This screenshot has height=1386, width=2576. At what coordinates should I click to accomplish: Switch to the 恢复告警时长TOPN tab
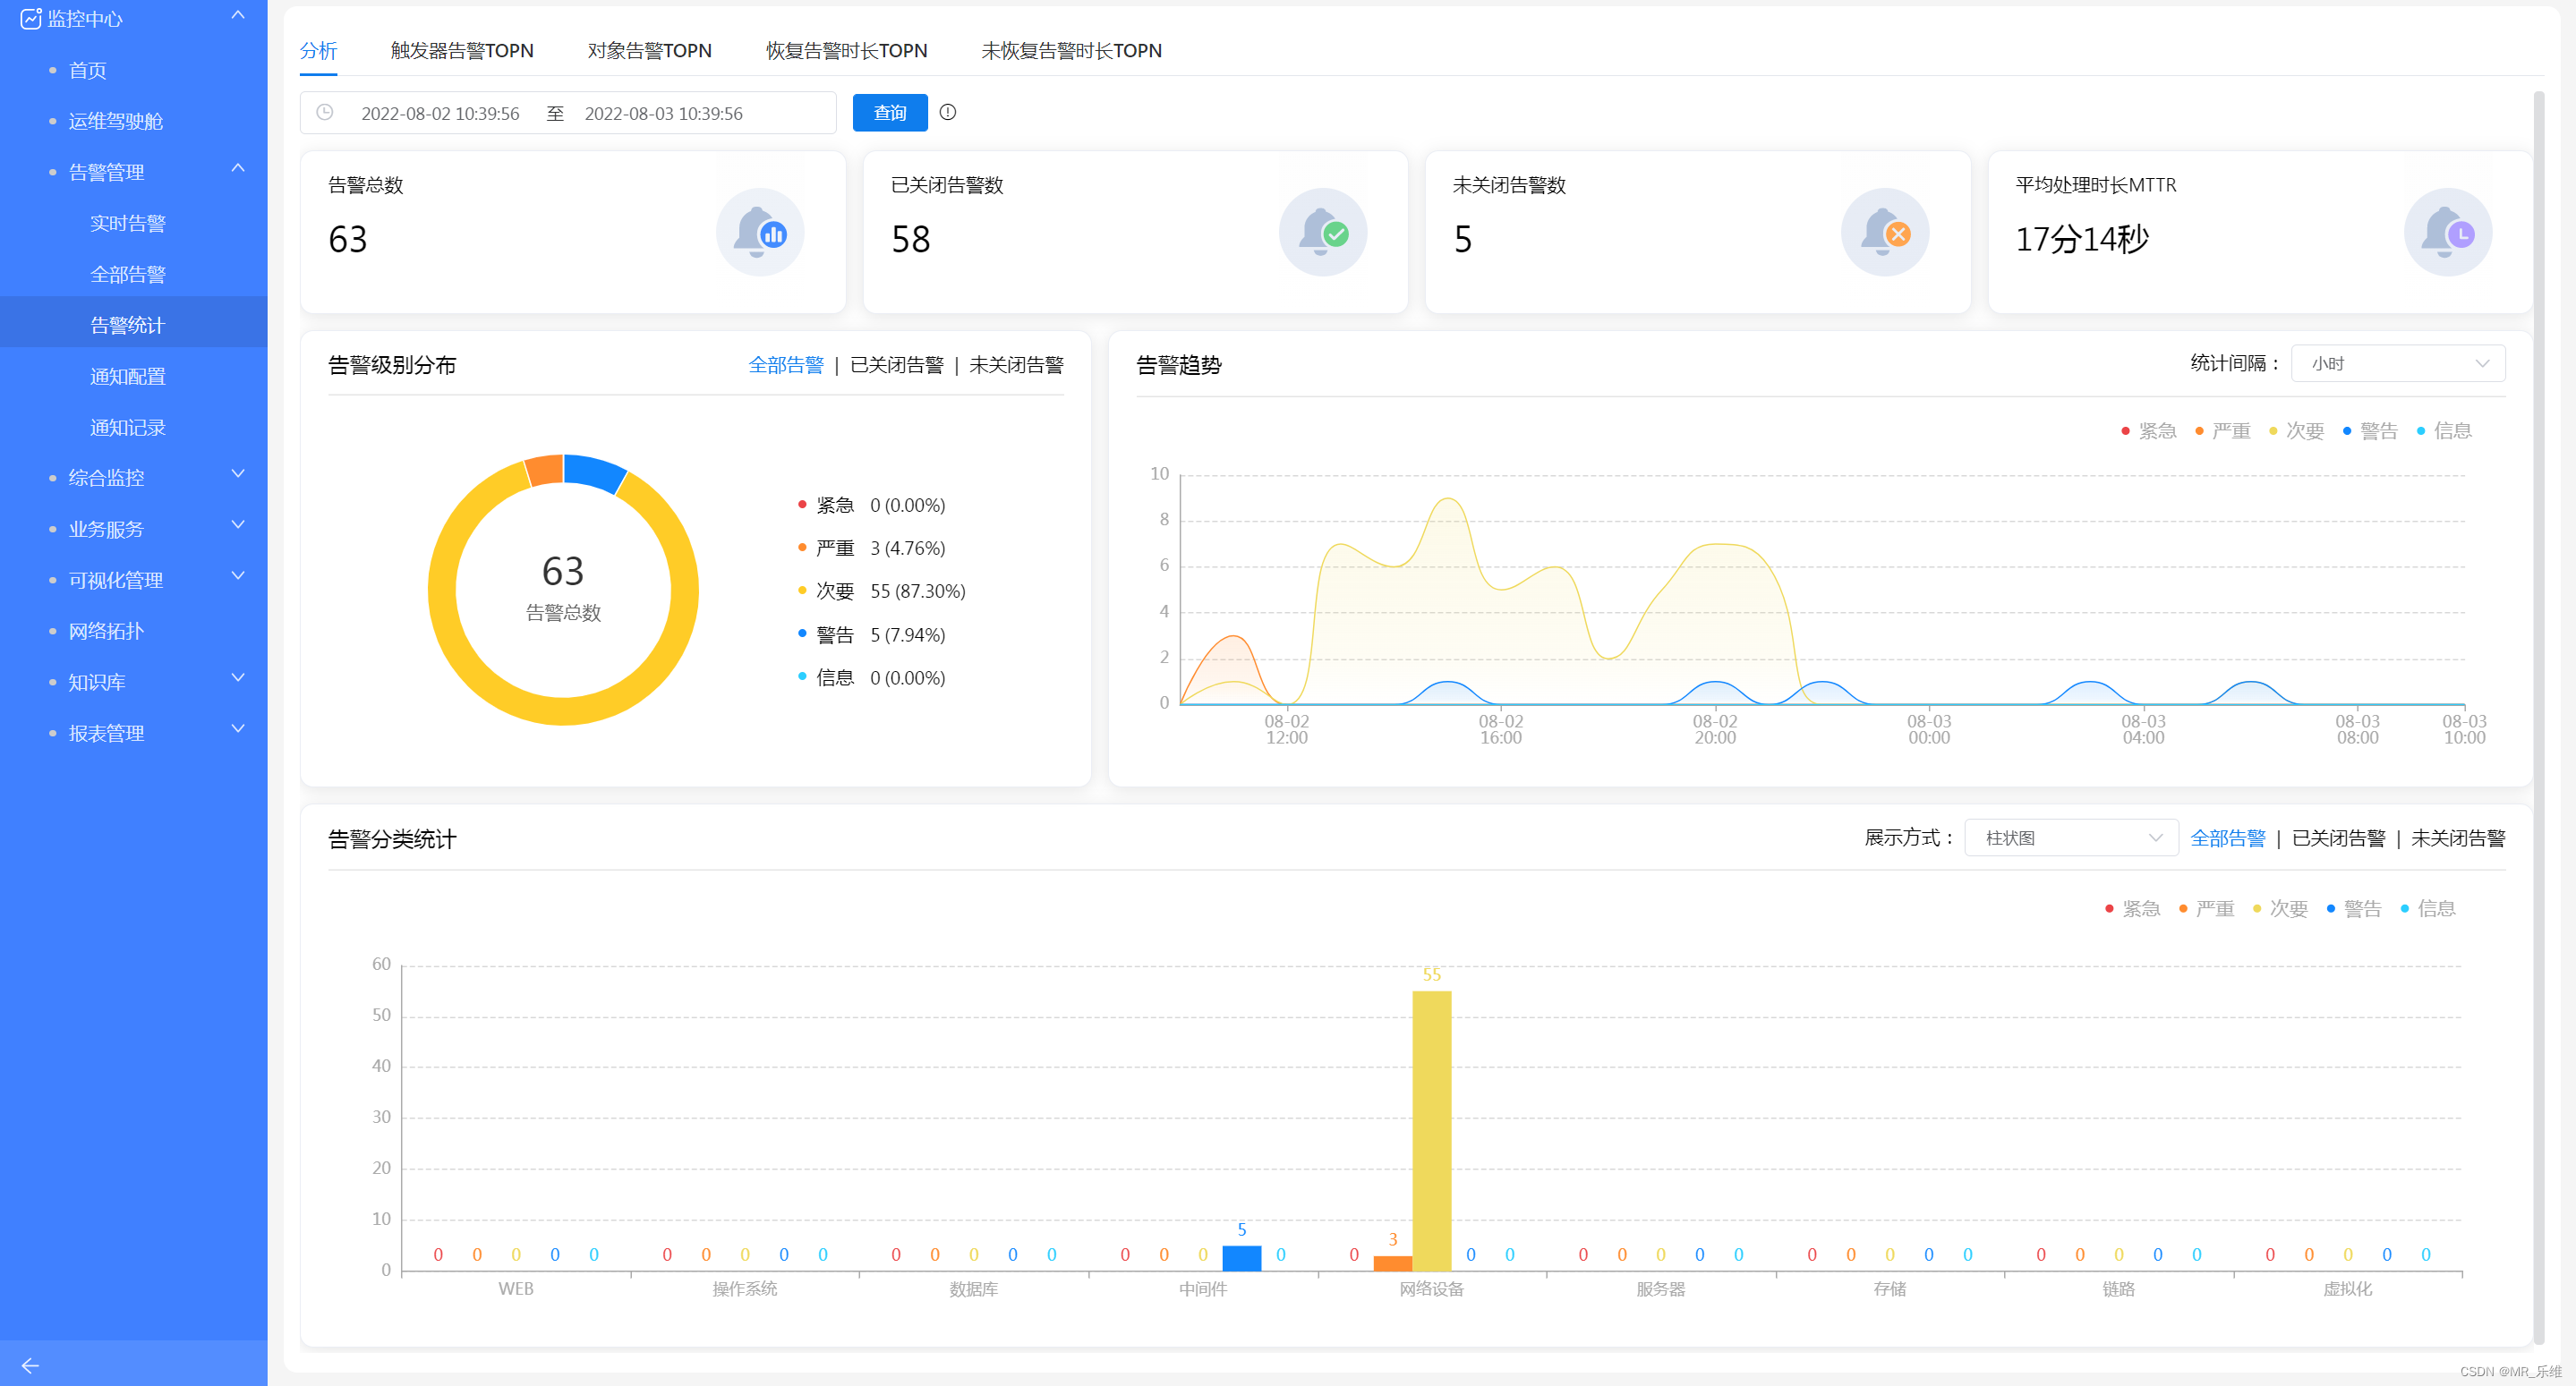pos(846,50)
